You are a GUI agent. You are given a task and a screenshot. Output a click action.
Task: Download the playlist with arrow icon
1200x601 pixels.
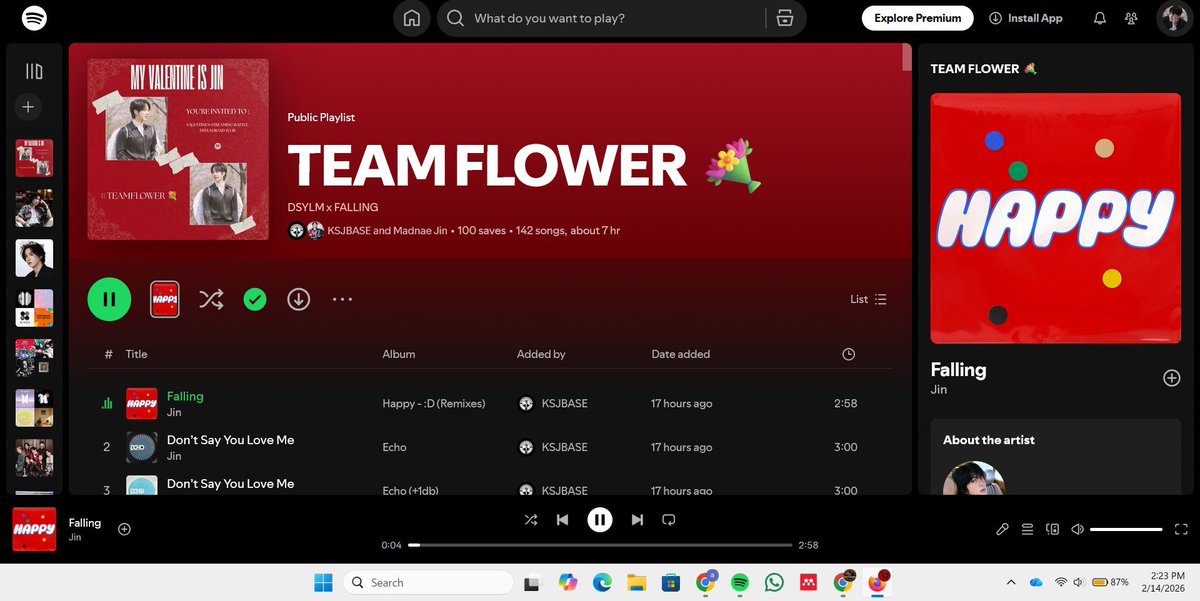click(x=298, y=299)
